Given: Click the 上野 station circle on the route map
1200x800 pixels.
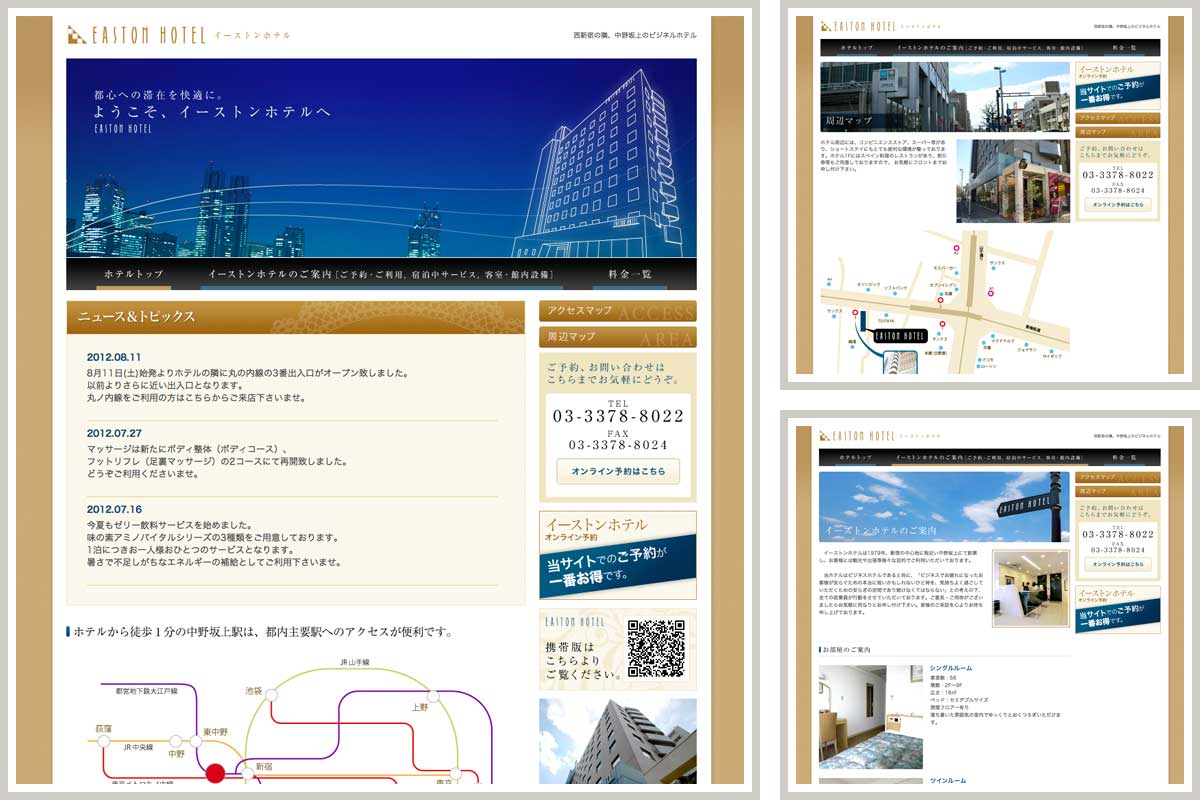Looking at the screenshot, I should tap(433, 695).
